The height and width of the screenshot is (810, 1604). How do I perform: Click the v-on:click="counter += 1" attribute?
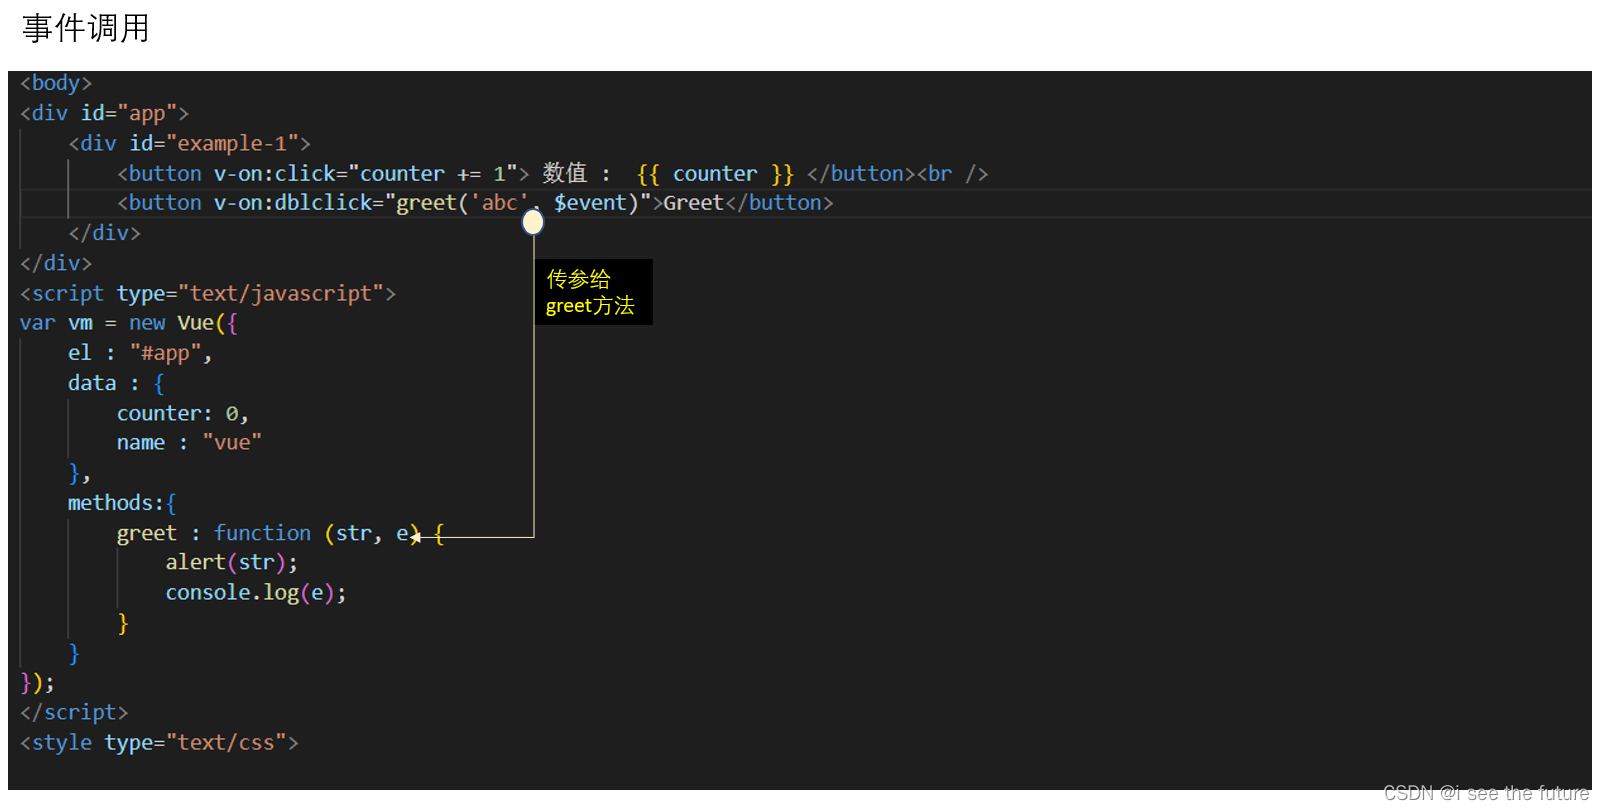[x=365, y=173]
